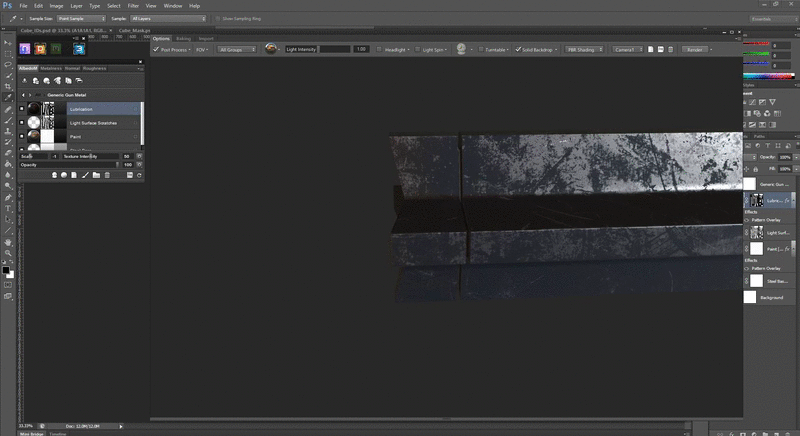This screenshot has height=436, width=800.
Task: Toggle Show Sampling Ring checkbox
Action: click(x=218, y=18)
